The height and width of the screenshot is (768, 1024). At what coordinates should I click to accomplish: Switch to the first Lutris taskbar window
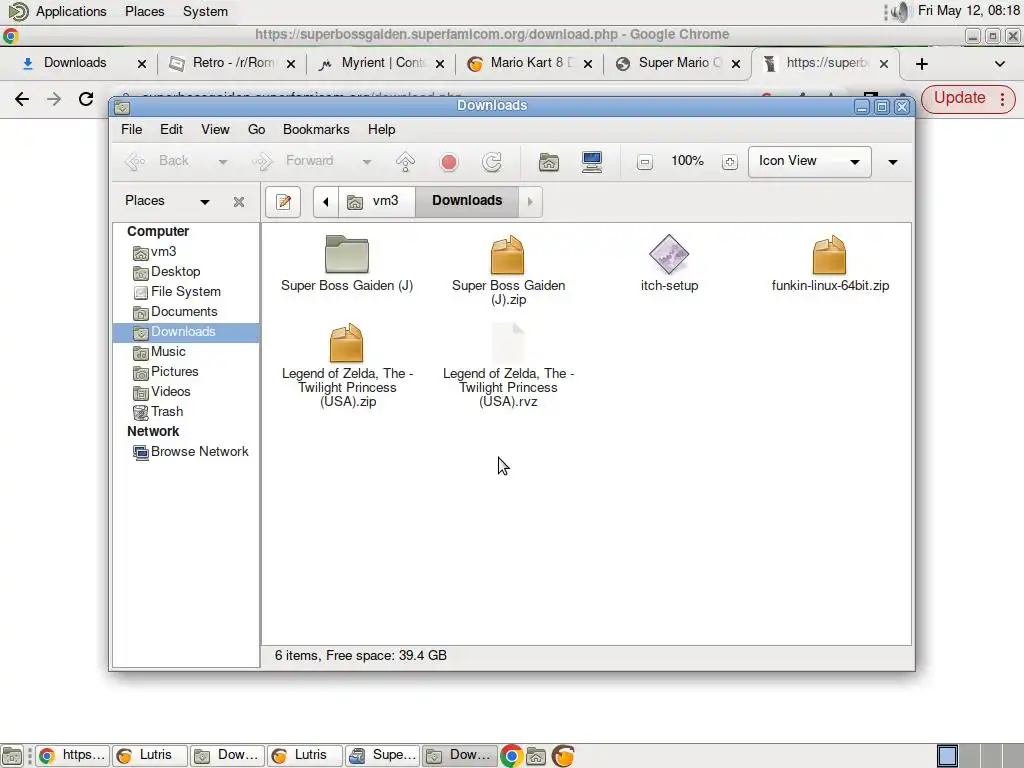pyautogui.click(x=150, y=756)
